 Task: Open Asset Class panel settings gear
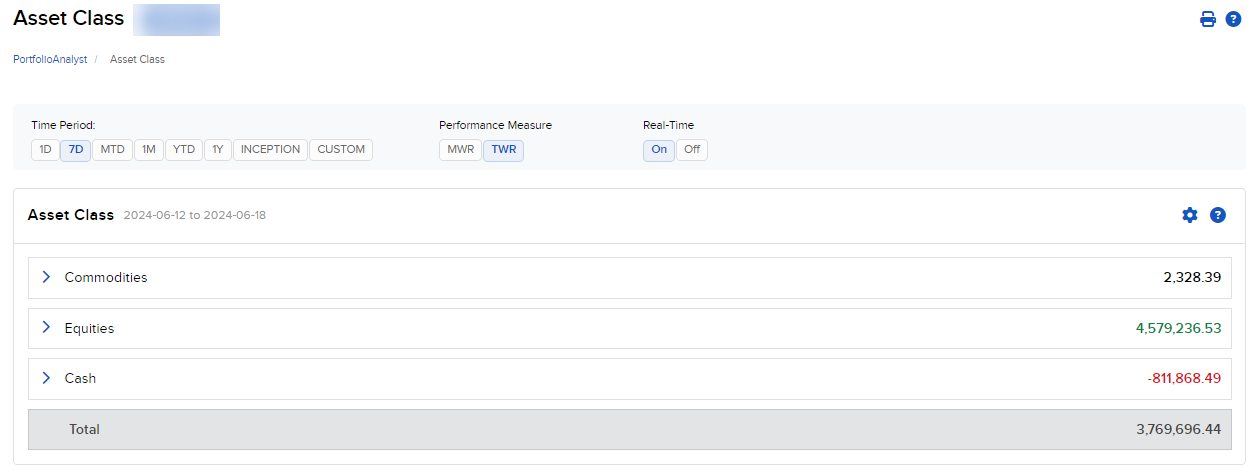pyautogui.click(x=1189, y=215)
